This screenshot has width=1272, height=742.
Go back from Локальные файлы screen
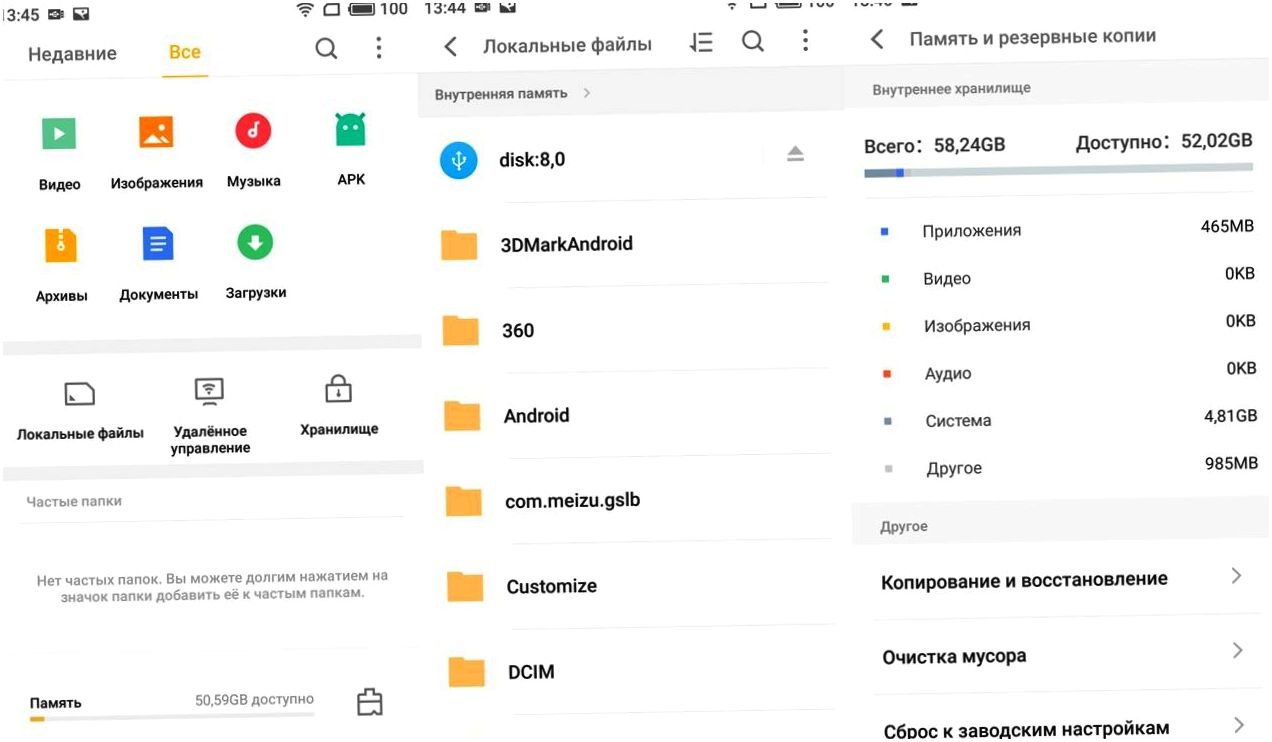450,46
